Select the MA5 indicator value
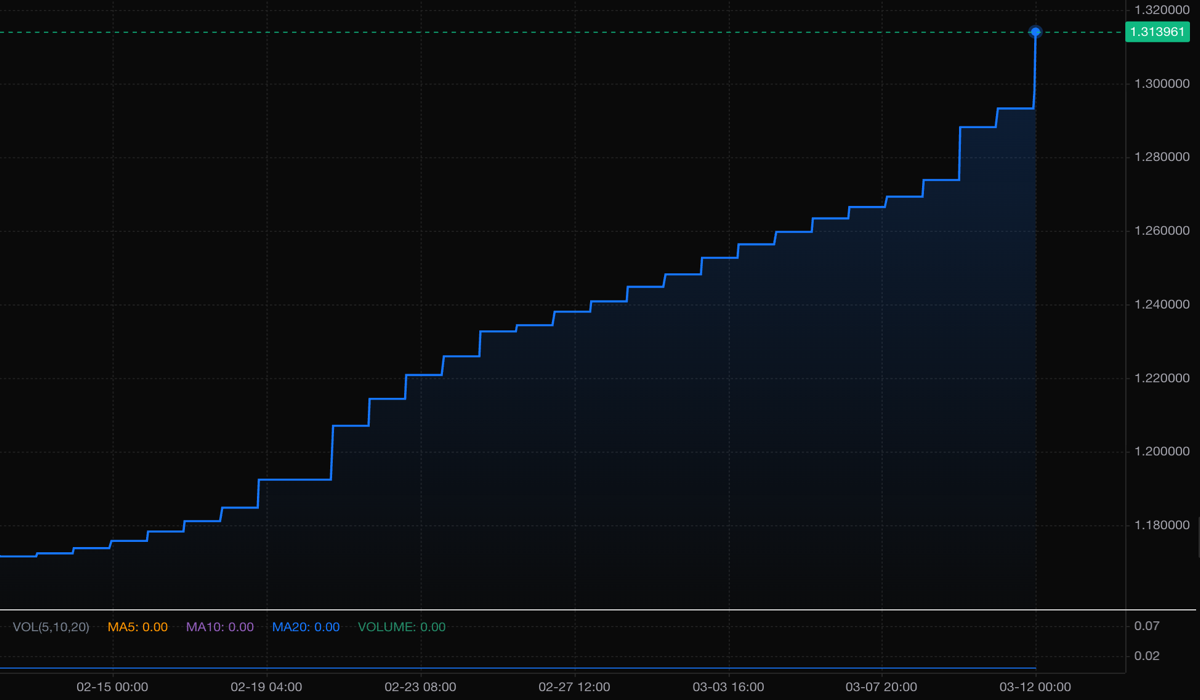Image resolution: width=1200 pixels, height=700 pixels. tap(137, 627)
